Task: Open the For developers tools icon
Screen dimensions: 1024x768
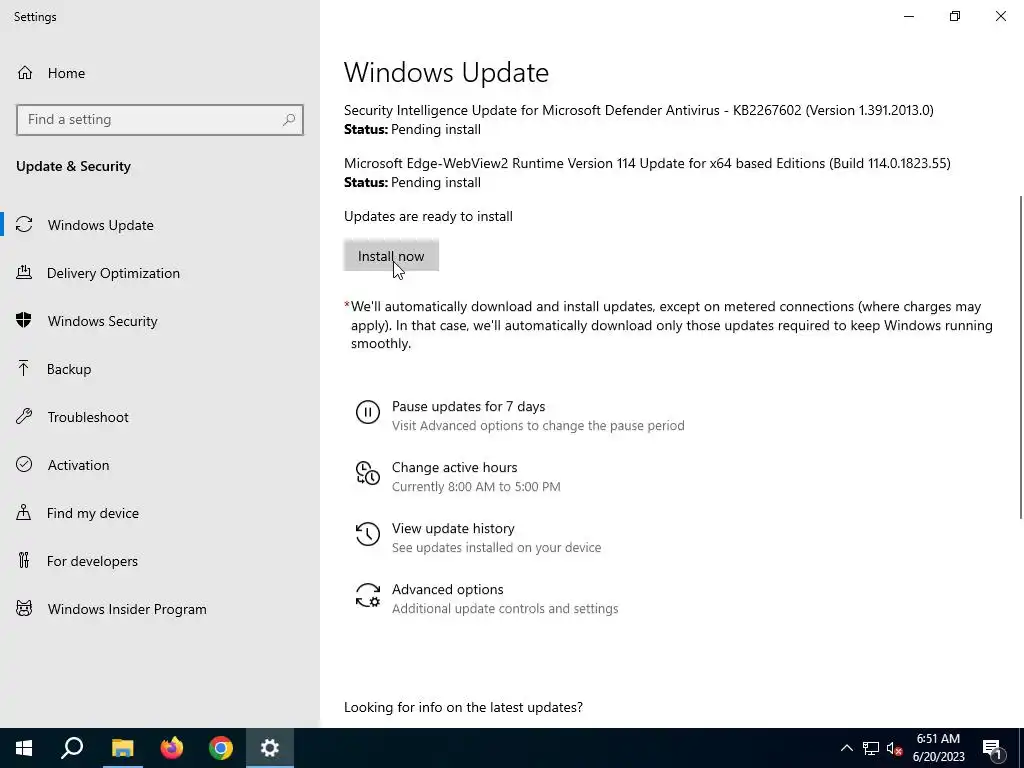Action: click(x=24, y=560)
